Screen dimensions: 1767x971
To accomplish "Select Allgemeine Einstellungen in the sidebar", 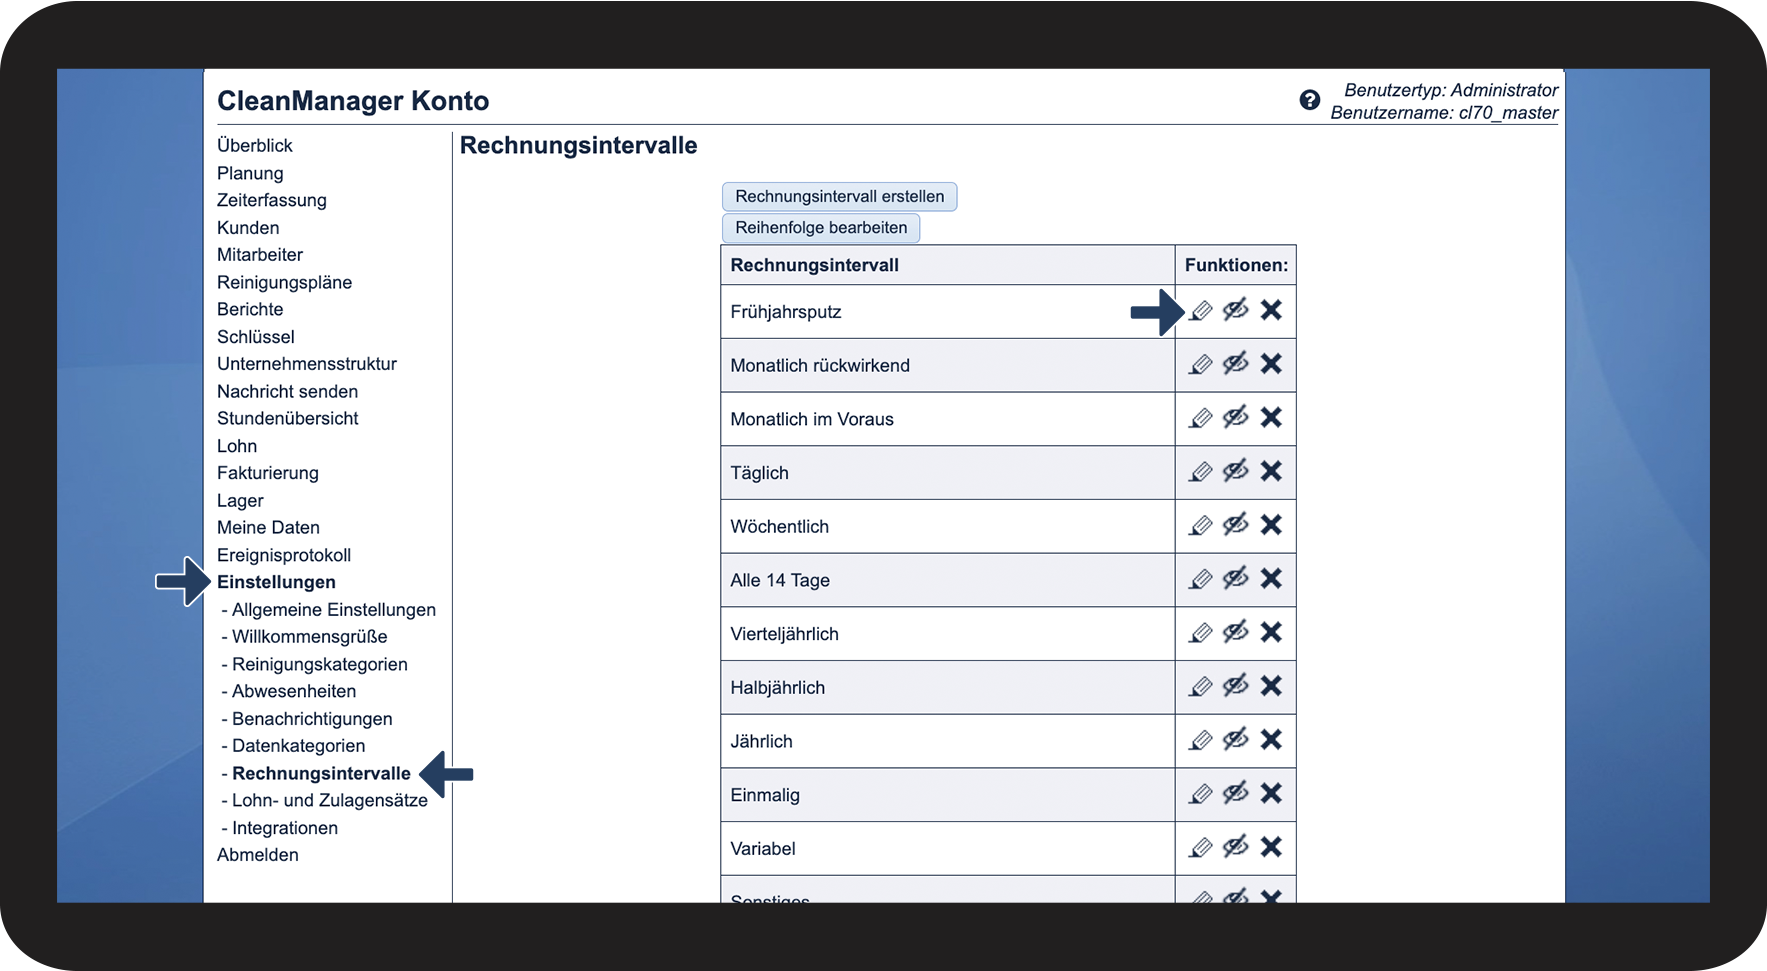I will (x=333, y=610).
